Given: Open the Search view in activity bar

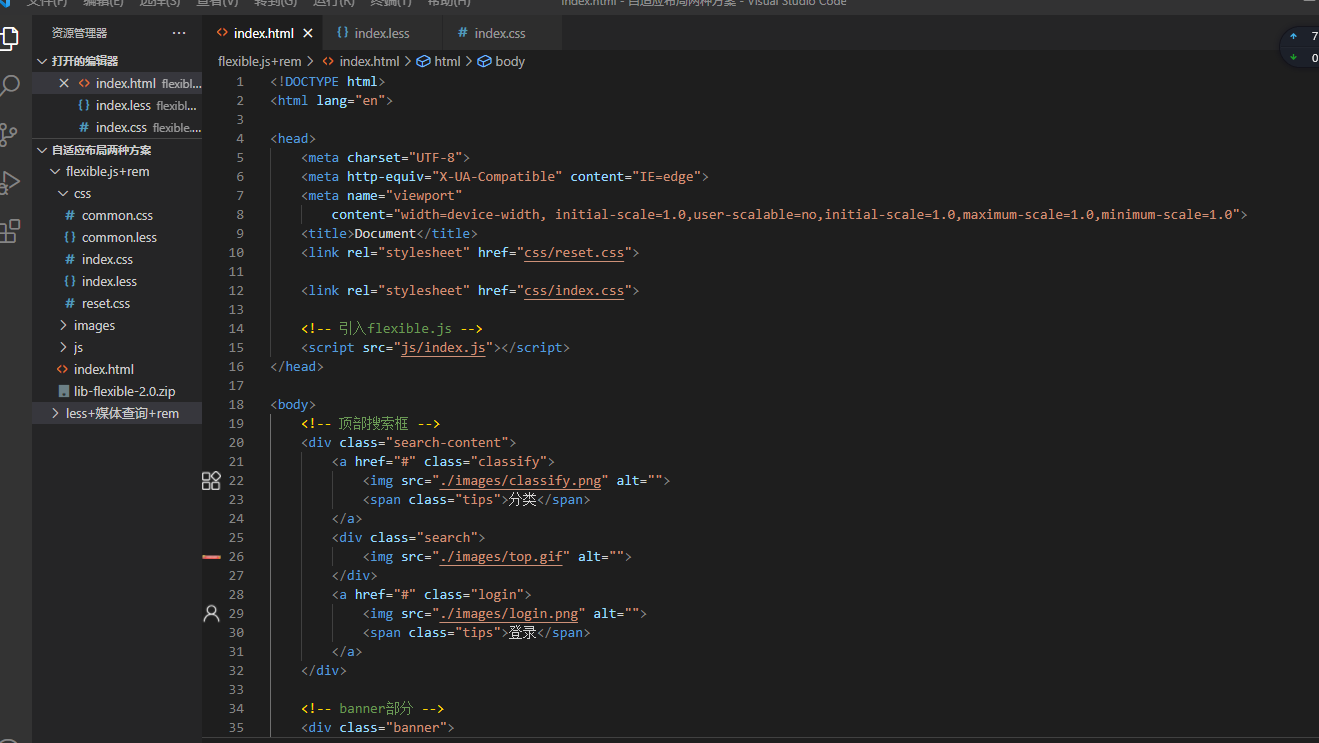Looking at the screenshot, I should pos(9,85).
